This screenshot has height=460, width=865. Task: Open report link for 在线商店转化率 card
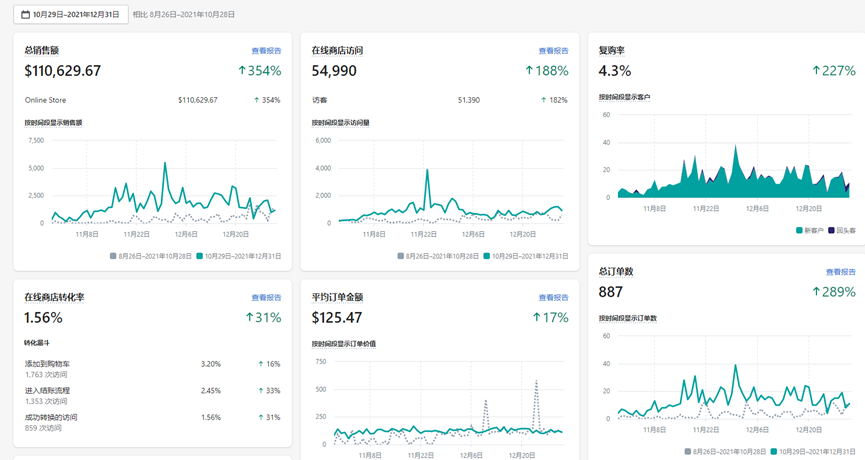click(266, 297)
